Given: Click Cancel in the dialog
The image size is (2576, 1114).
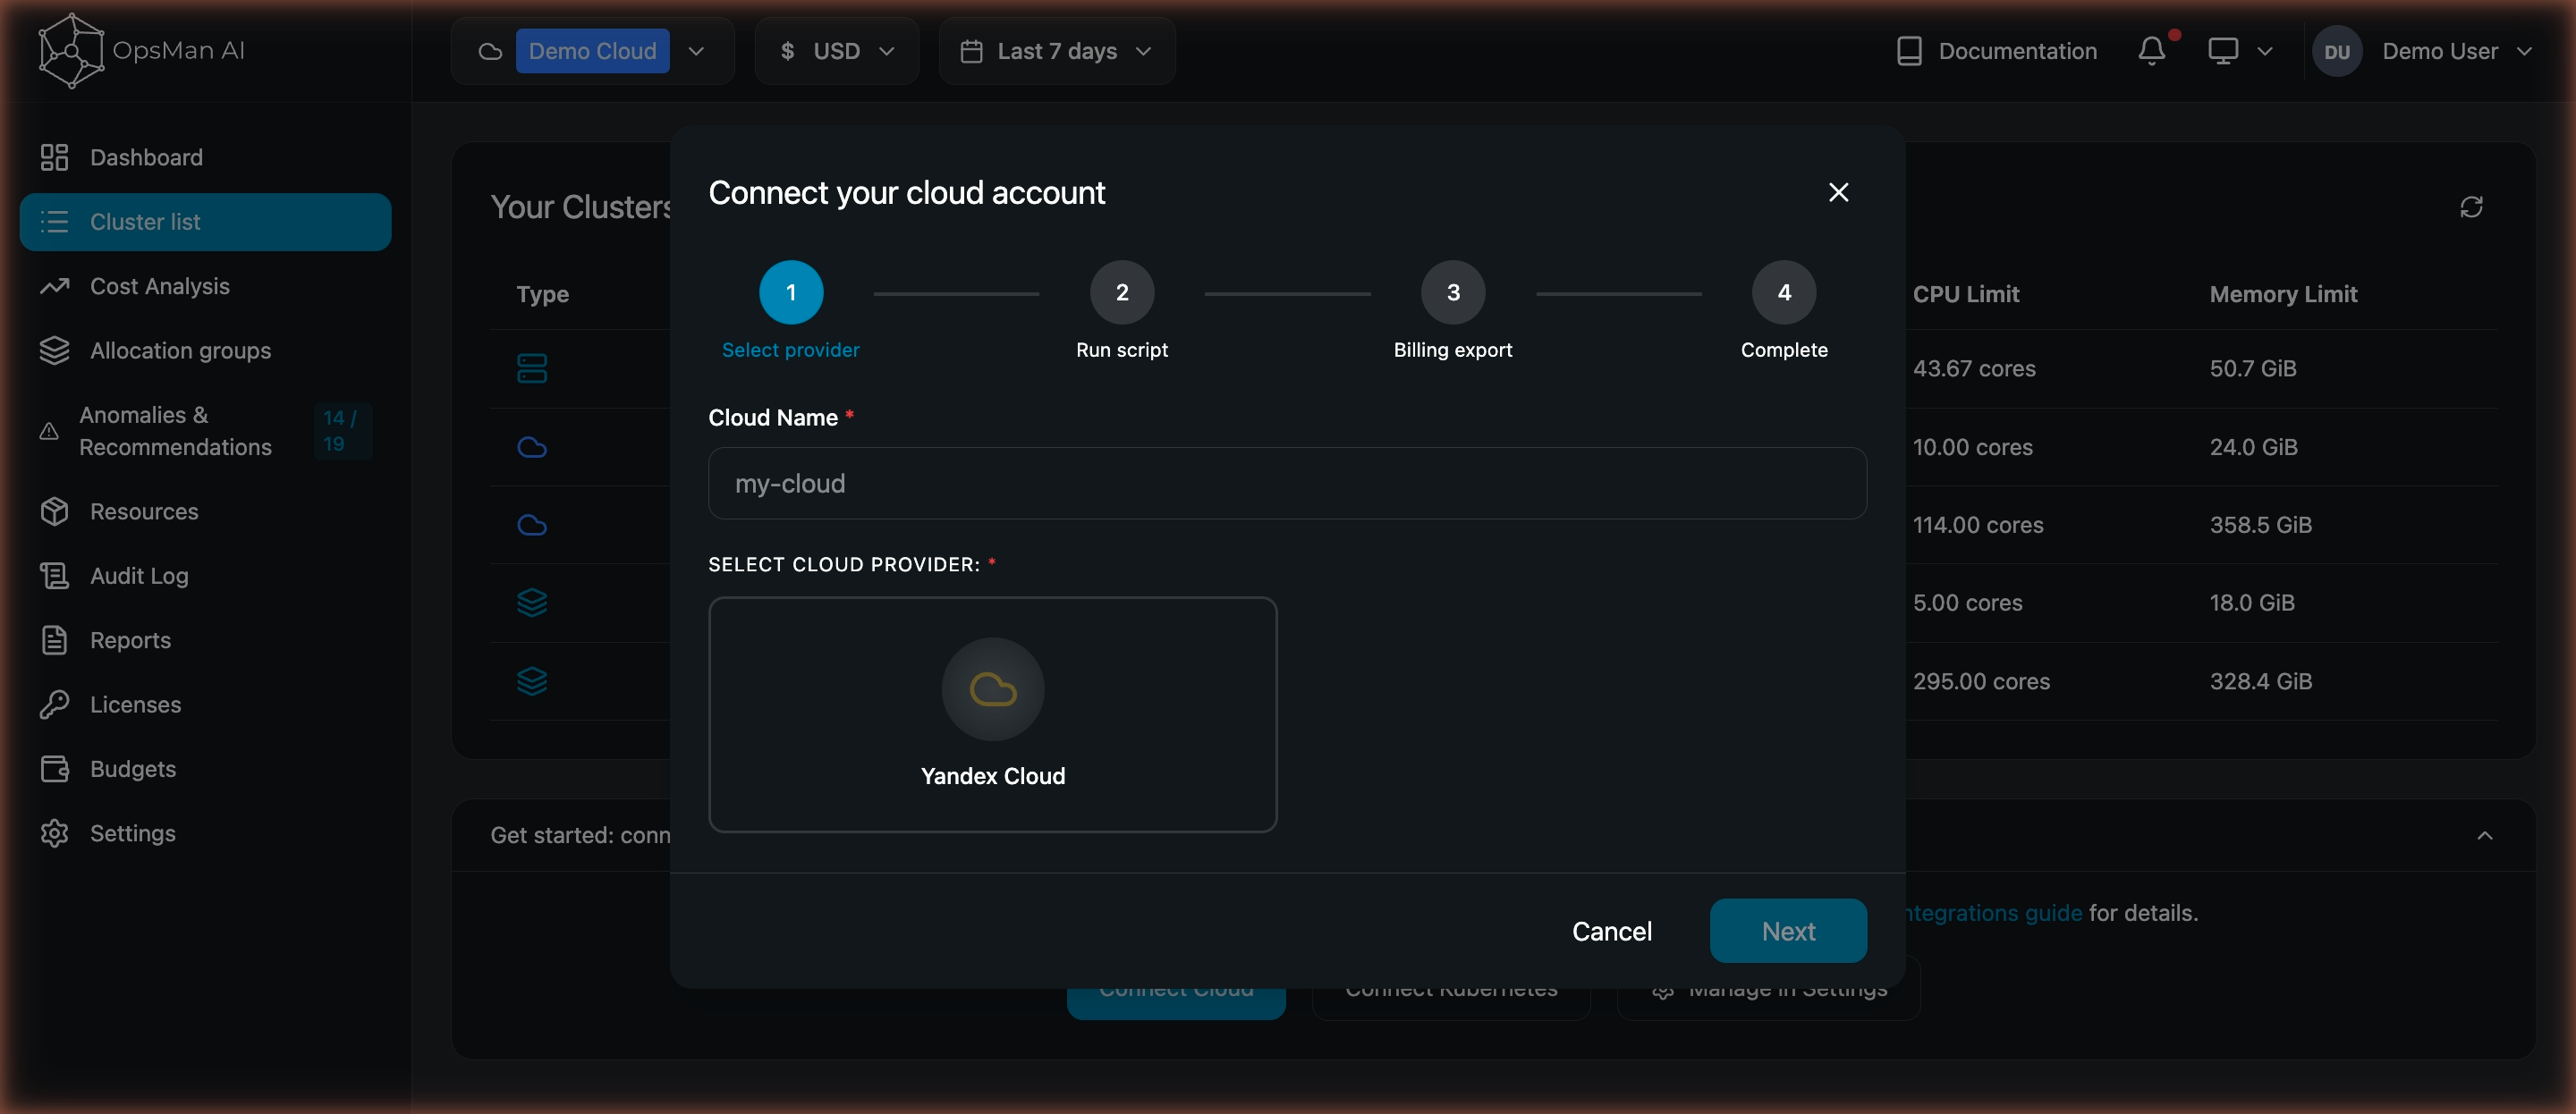Looking at the screenshot, I should point(1611,931).
